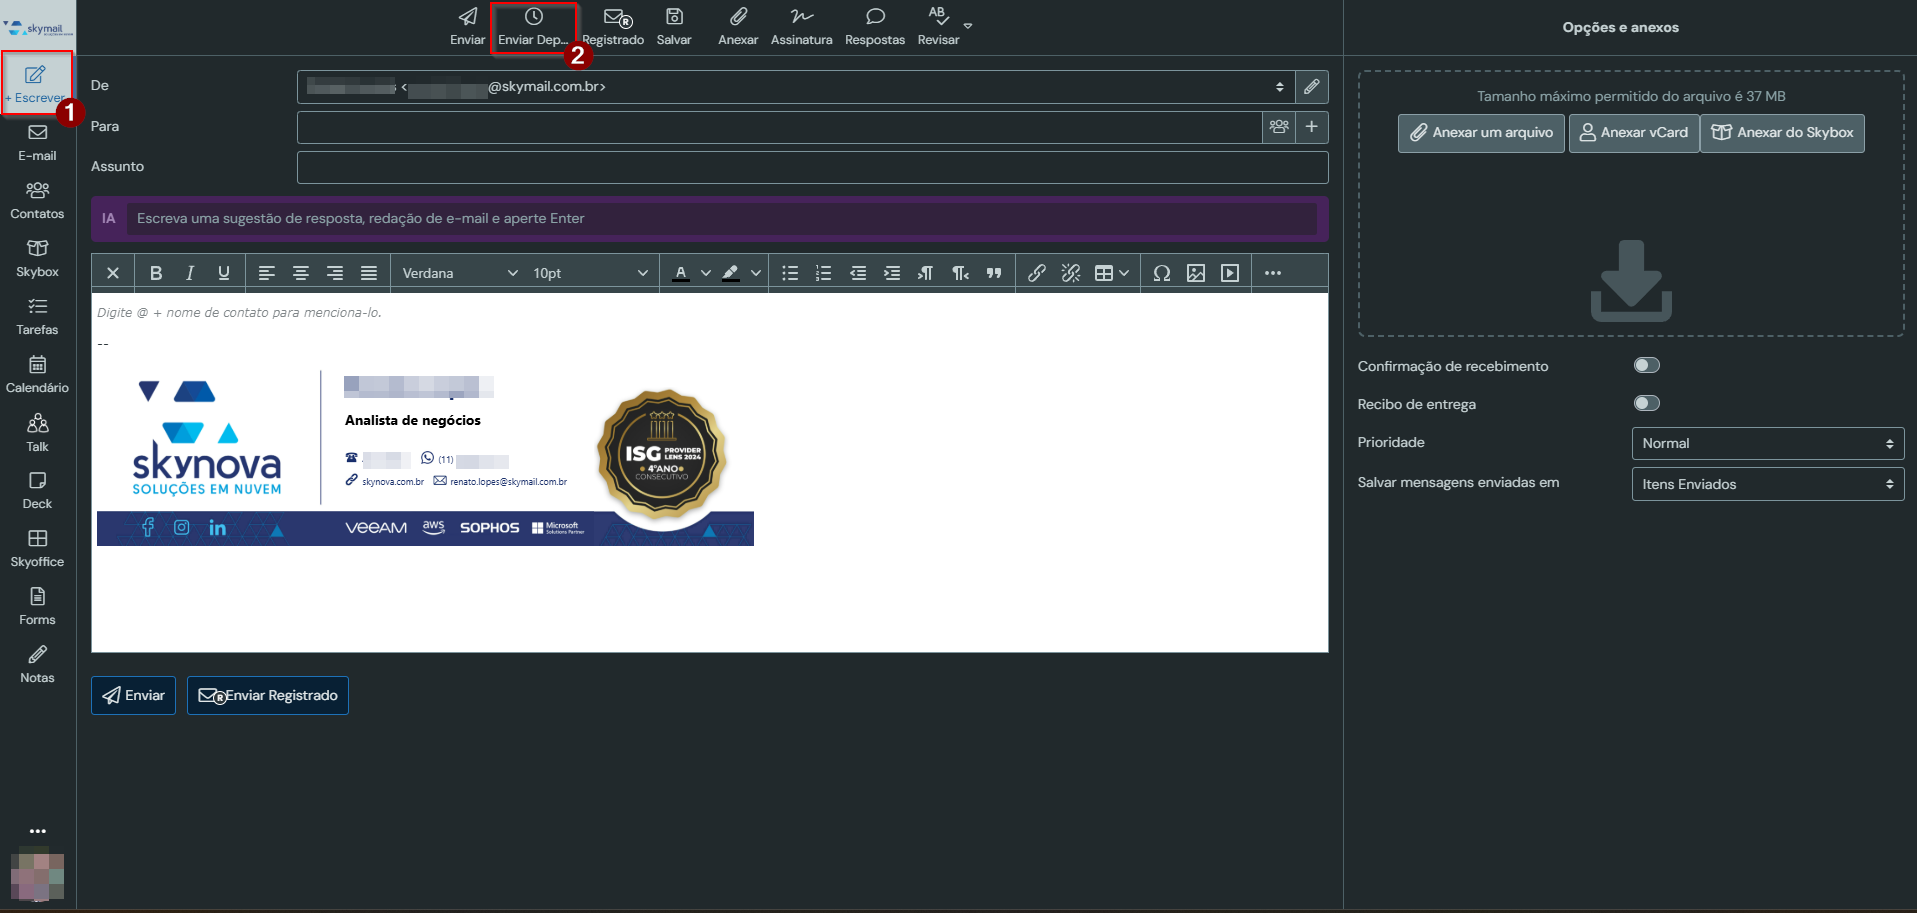
Task: Click the bulleted list icon
Action: tap(790, 273)
